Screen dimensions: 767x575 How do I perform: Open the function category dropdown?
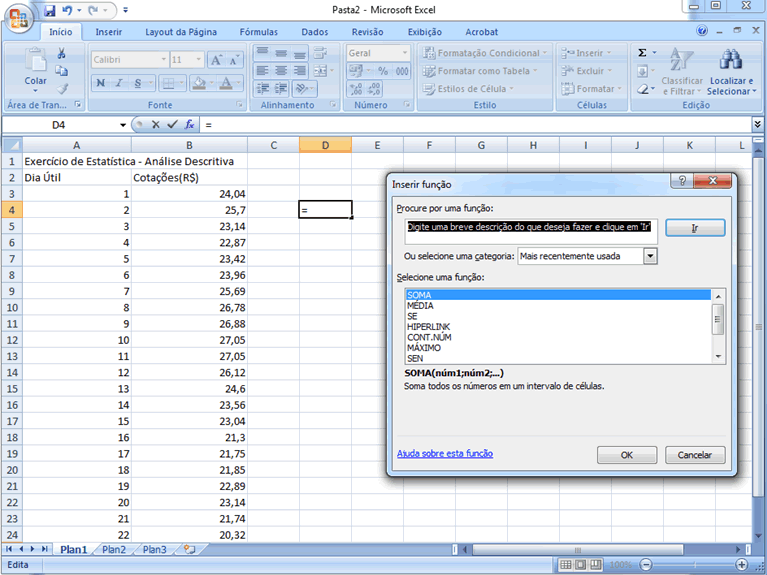pos(650,256)
